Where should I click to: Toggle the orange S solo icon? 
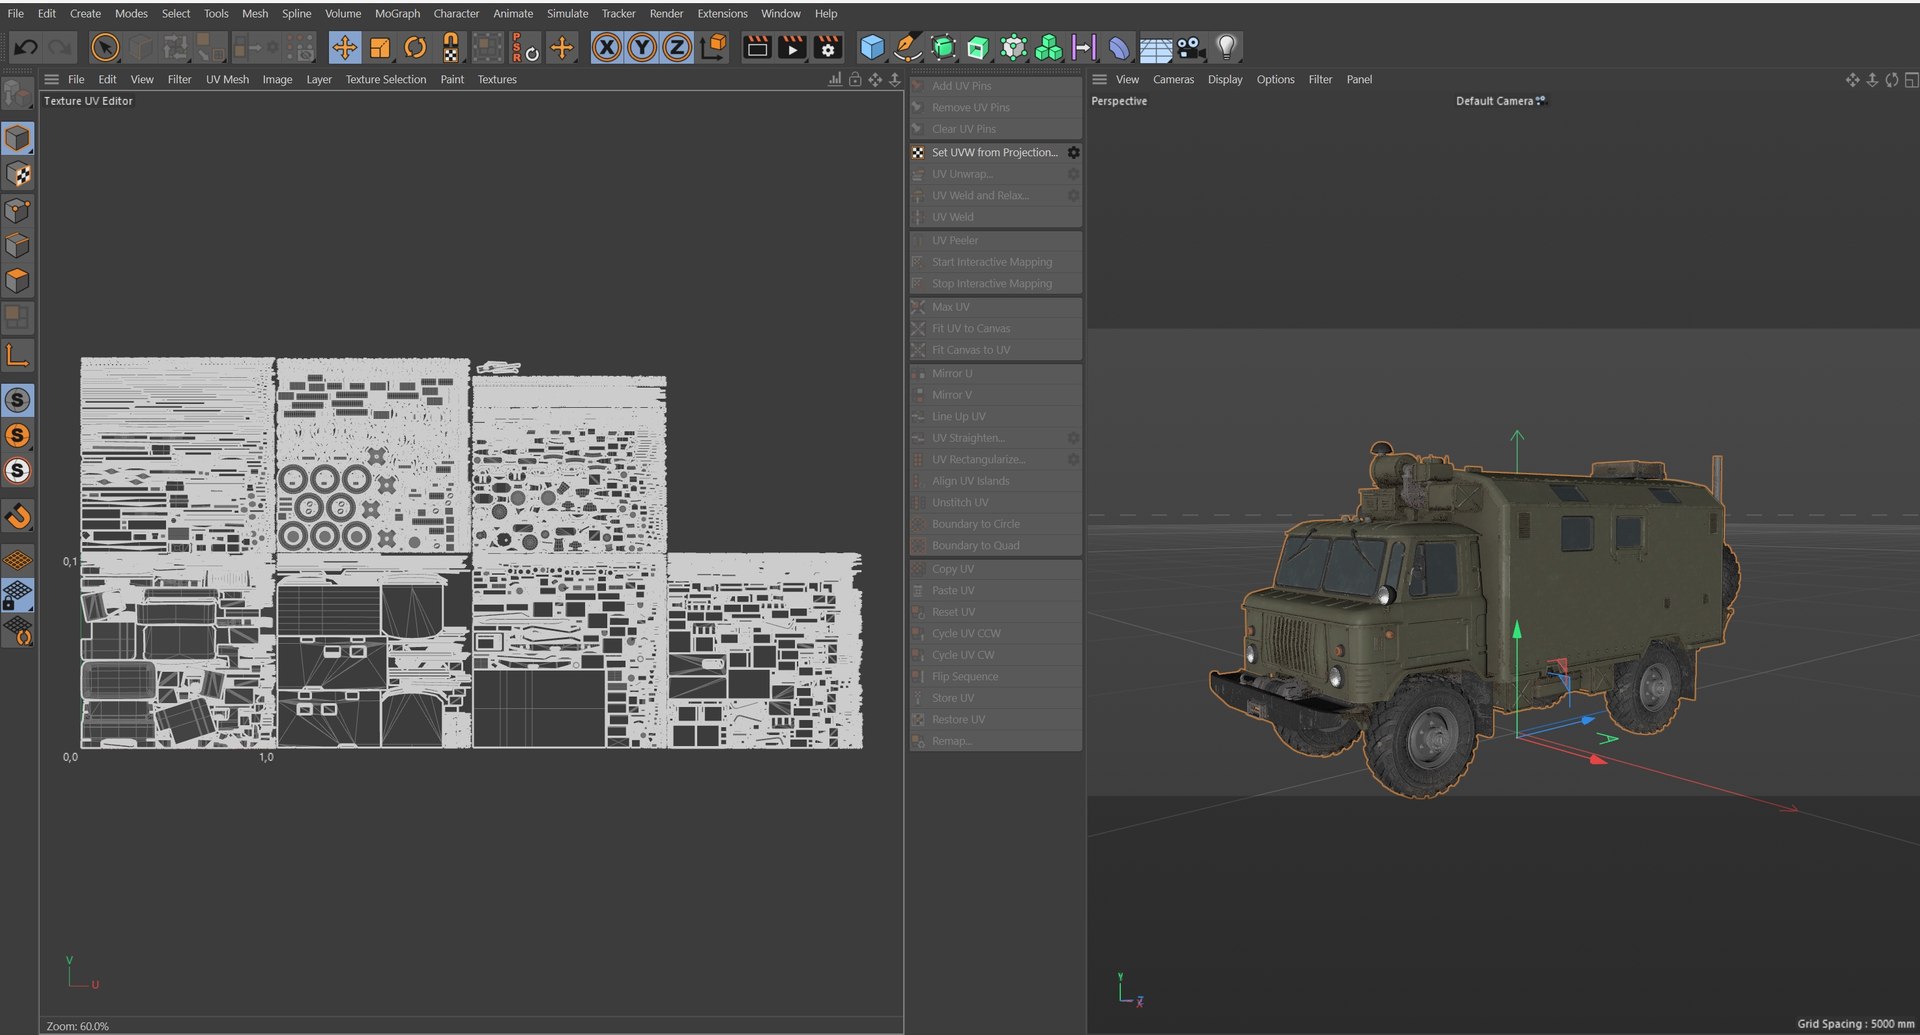[x=18, y=435]
